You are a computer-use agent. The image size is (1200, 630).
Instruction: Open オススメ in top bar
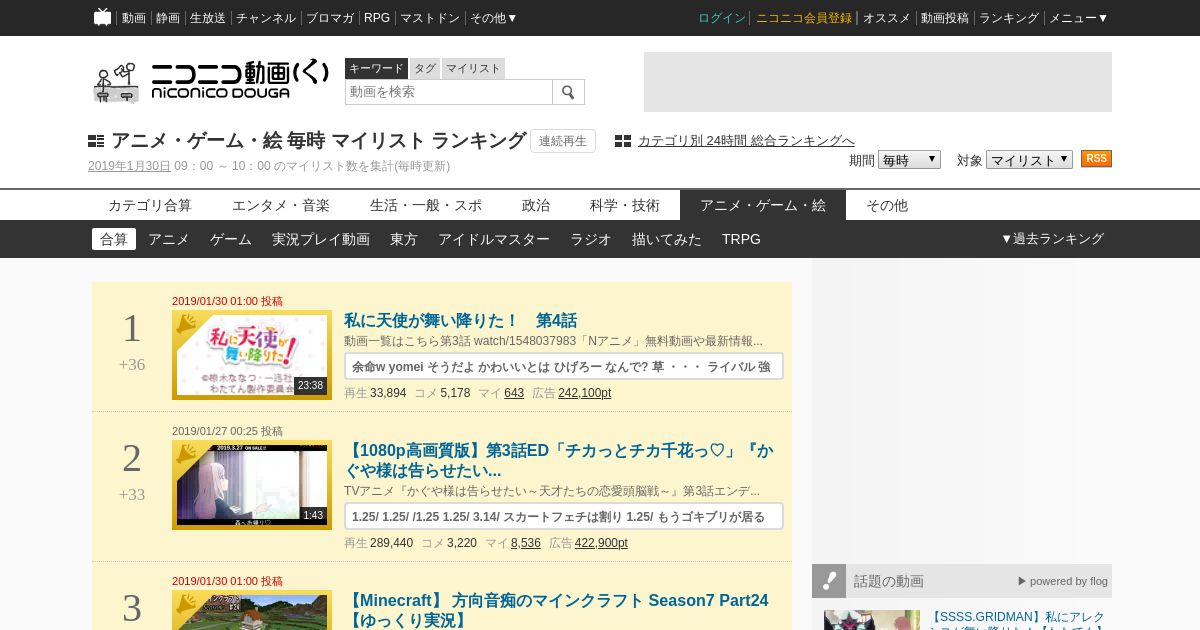(887, 18)
